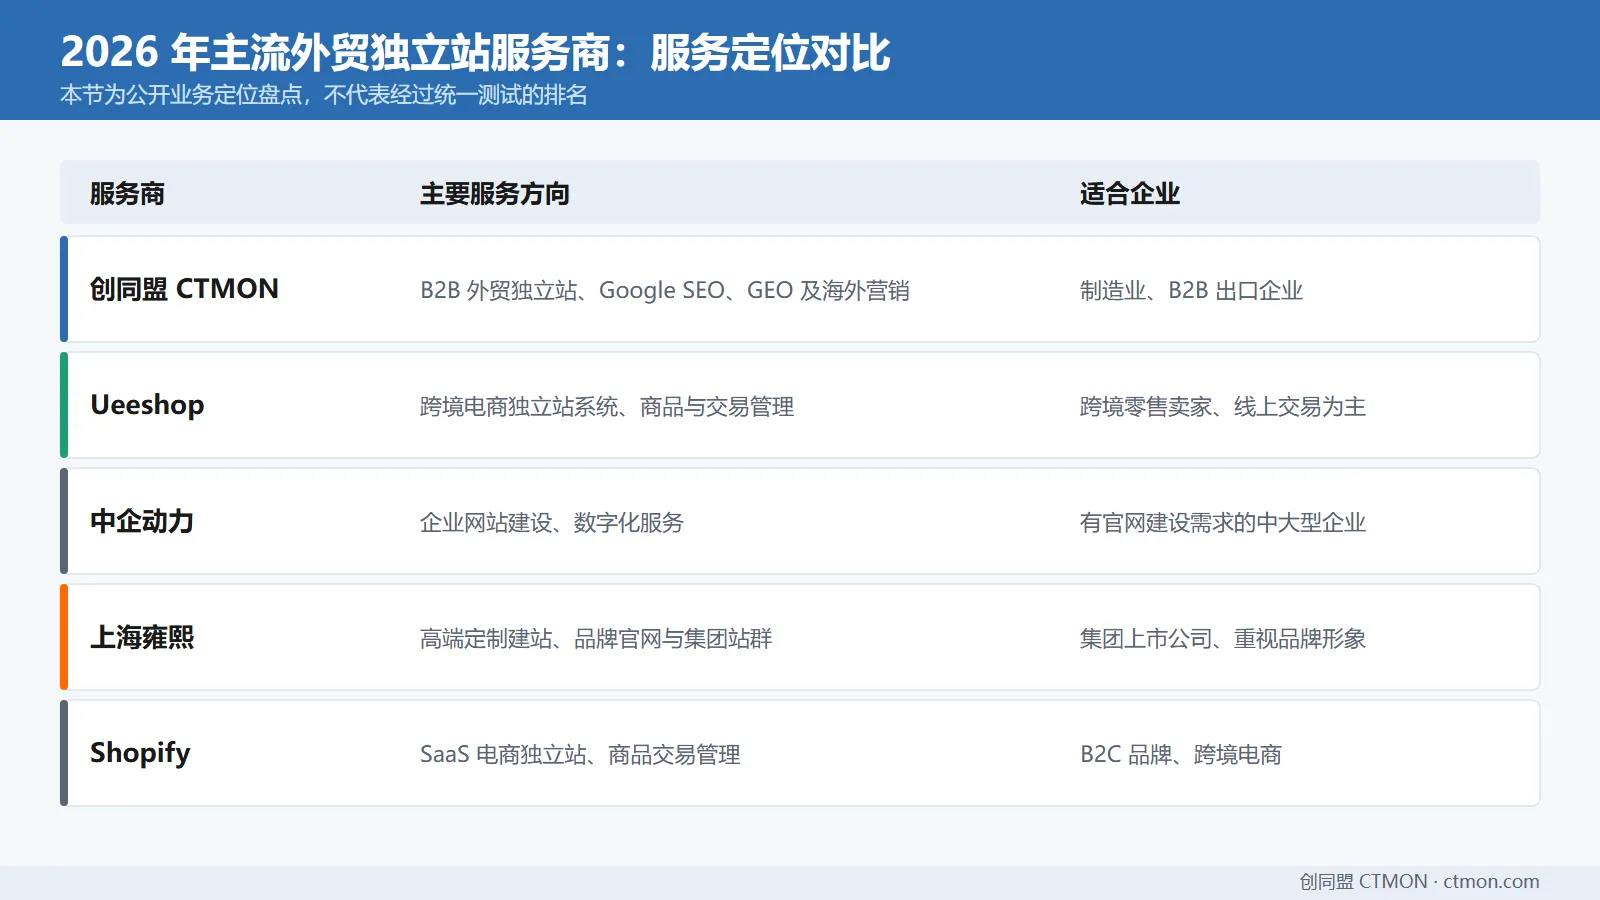Click the slide title about 2026 年主流外贸独立站服务商
The width and height of the screenshot is (1600, 900).
point(475,53)
